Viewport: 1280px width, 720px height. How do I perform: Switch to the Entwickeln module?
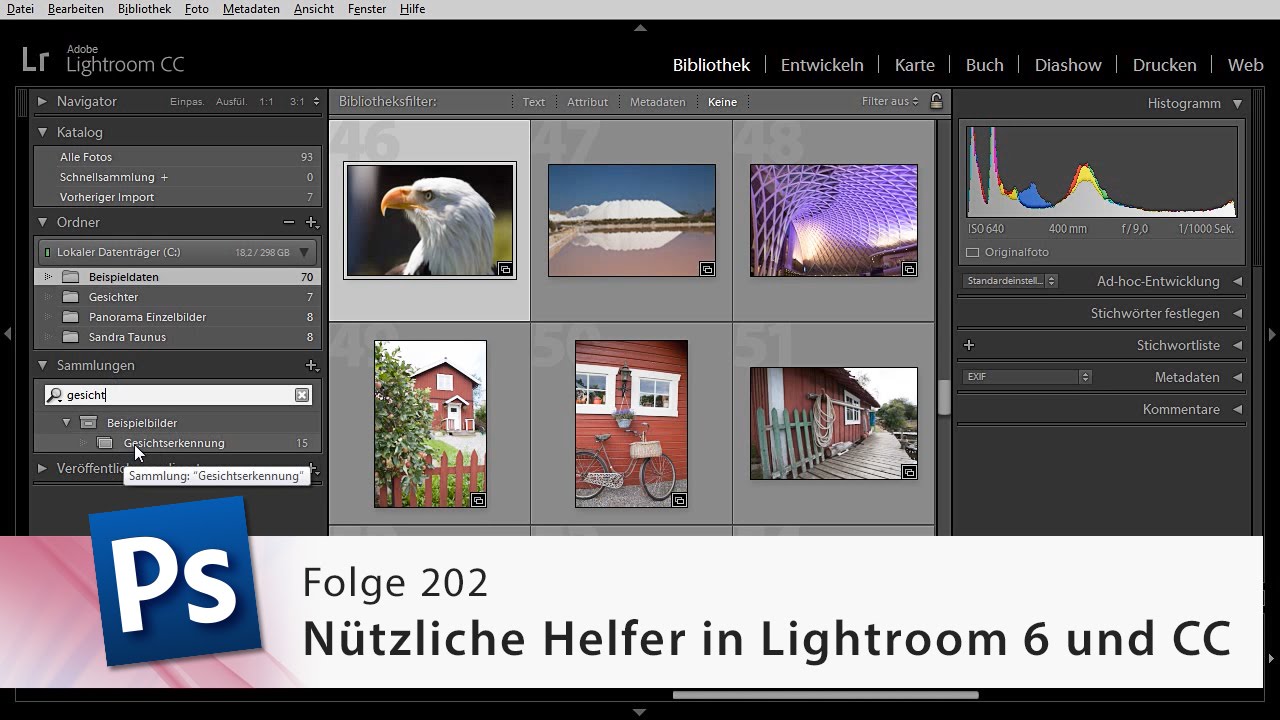pos(822,65)
